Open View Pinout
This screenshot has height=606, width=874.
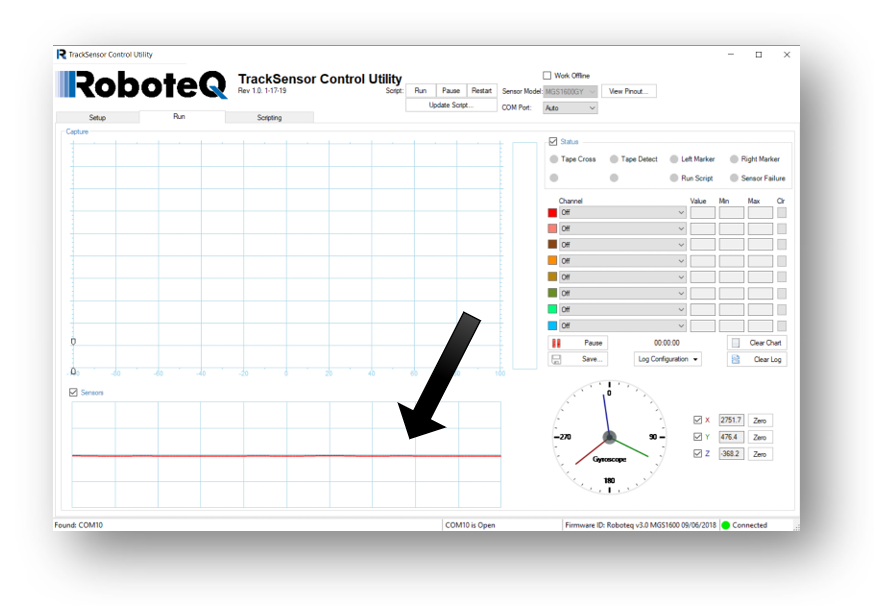point(629,91)
